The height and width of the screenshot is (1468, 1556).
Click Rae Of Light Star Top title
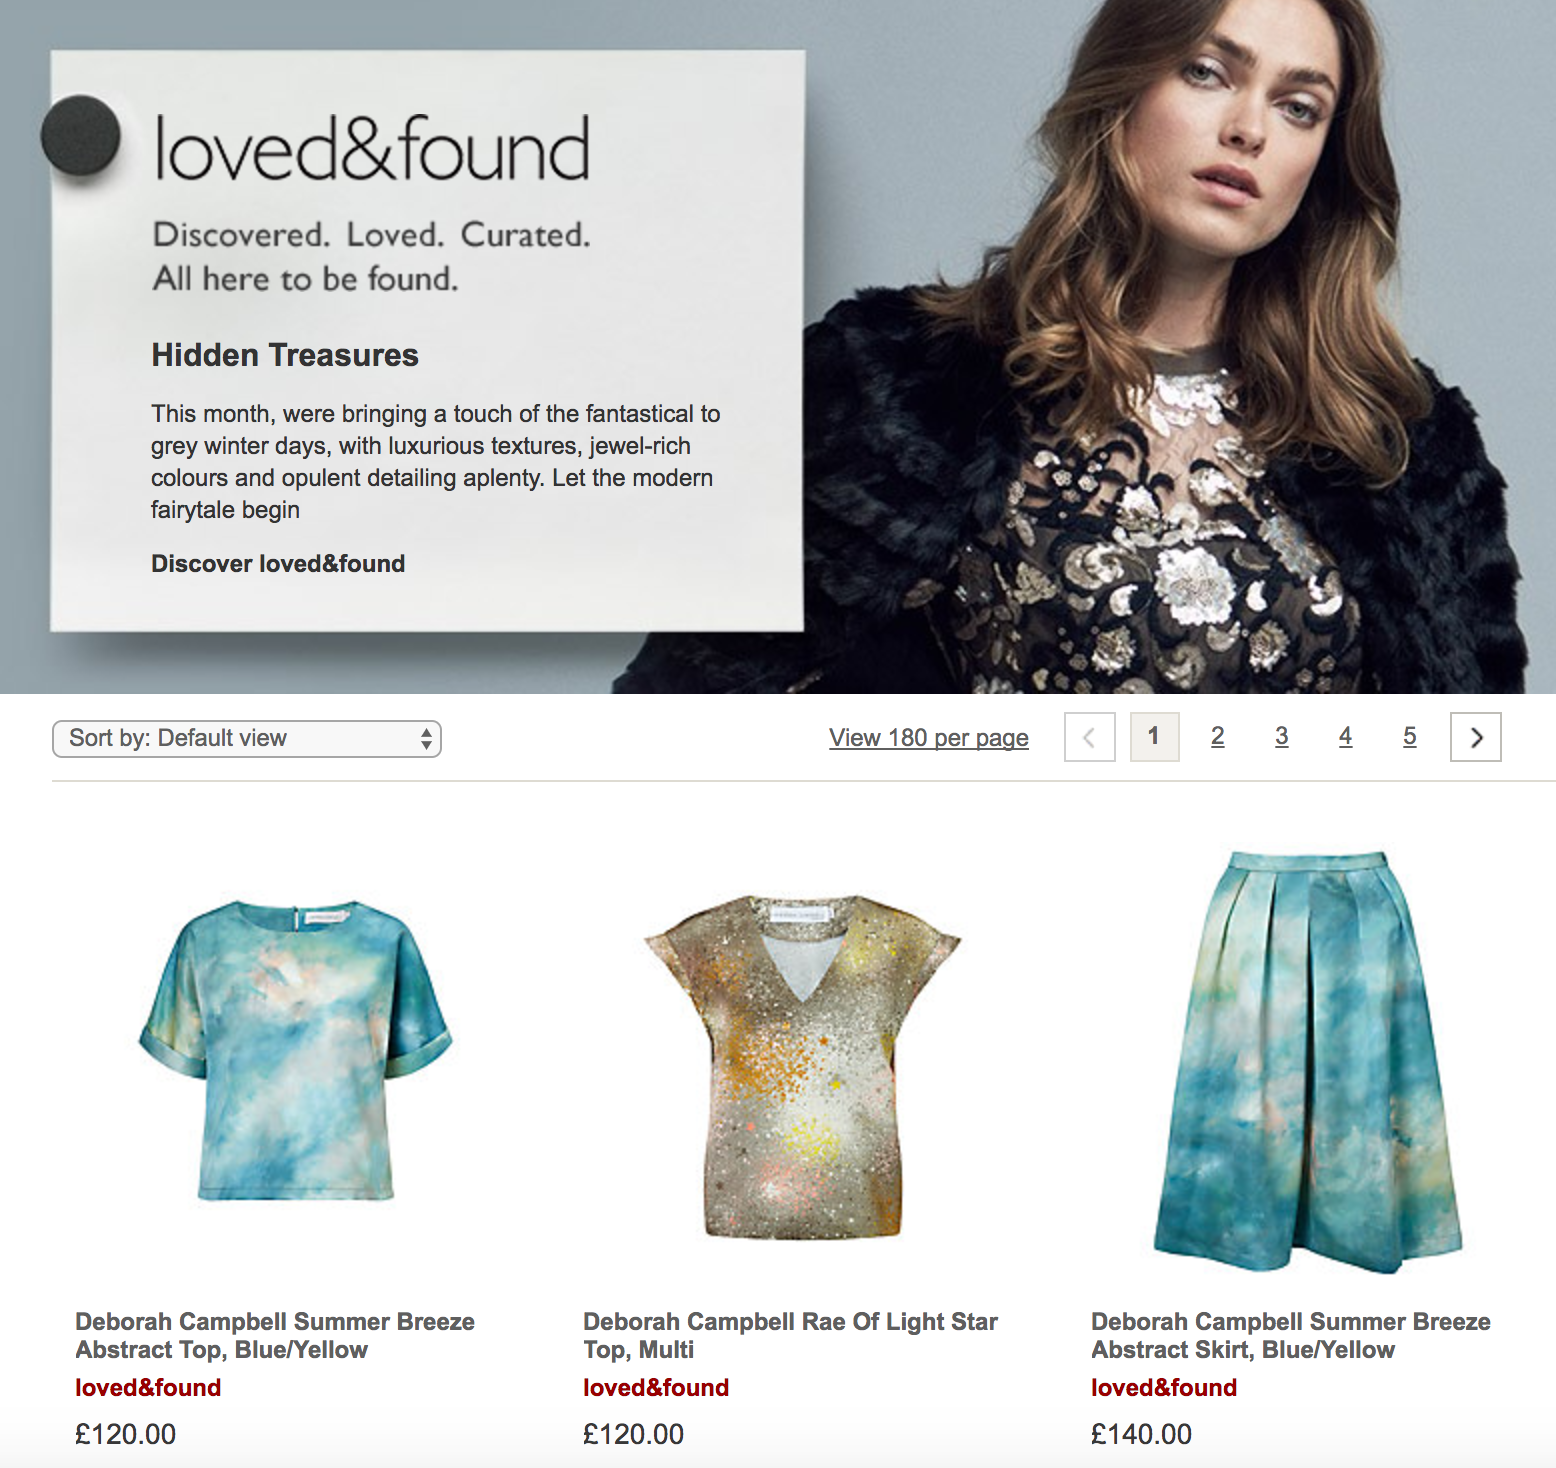coord(790,1336)
